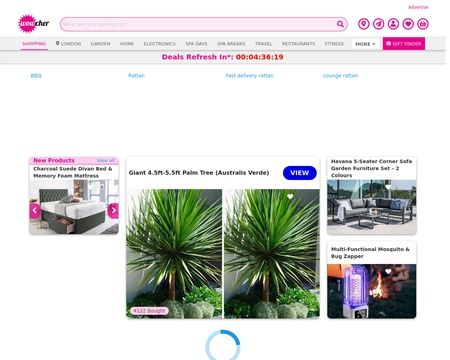450x360 pixels.
Task: Go to TRAVEL category
Action: pyautogui.click(x=263, y=44)
